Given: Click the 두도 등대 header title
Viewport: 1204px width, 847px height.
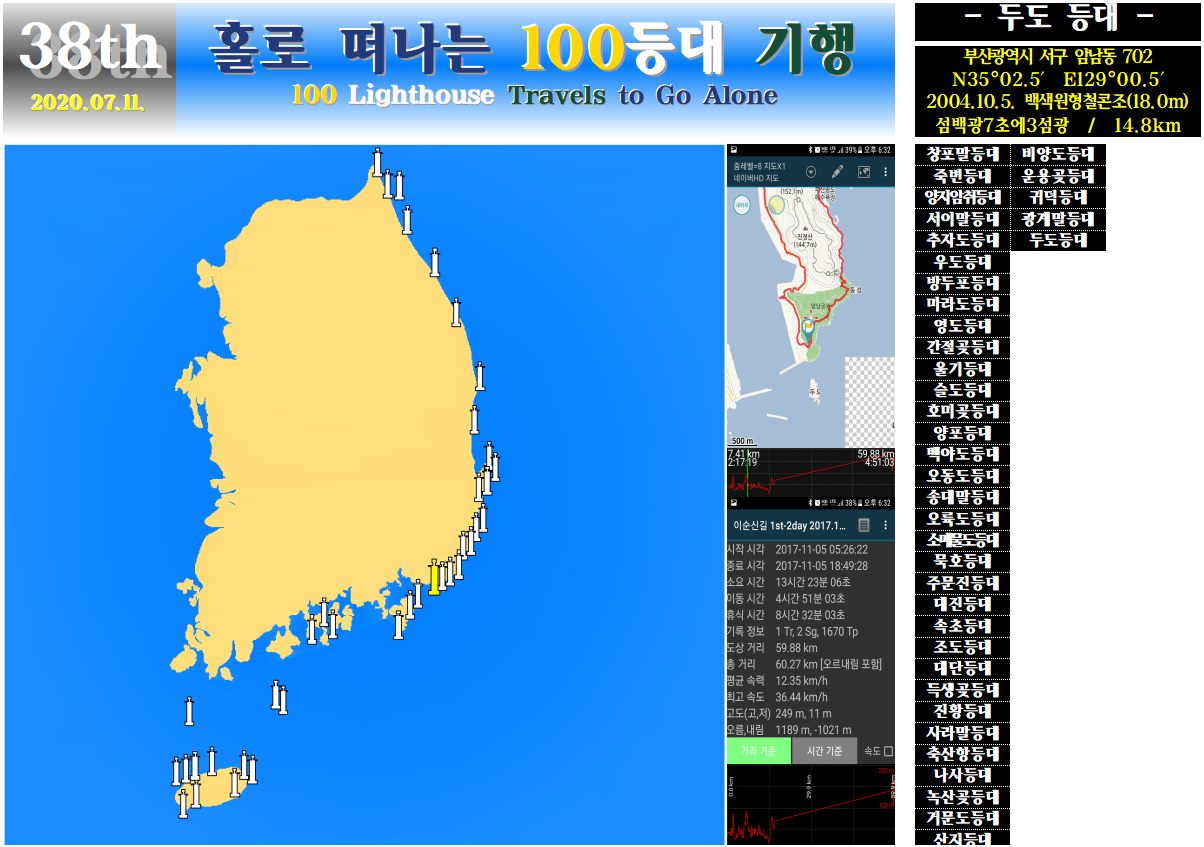Looking at the screenshot, I should 1059,18.
